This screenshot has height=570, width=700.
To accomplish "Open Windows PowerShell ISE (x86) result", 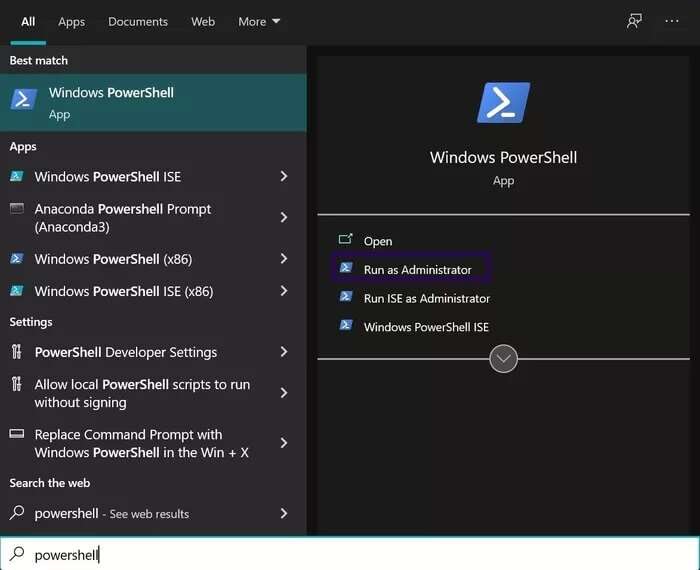I will pyautogui.click(x=153, y=291).
